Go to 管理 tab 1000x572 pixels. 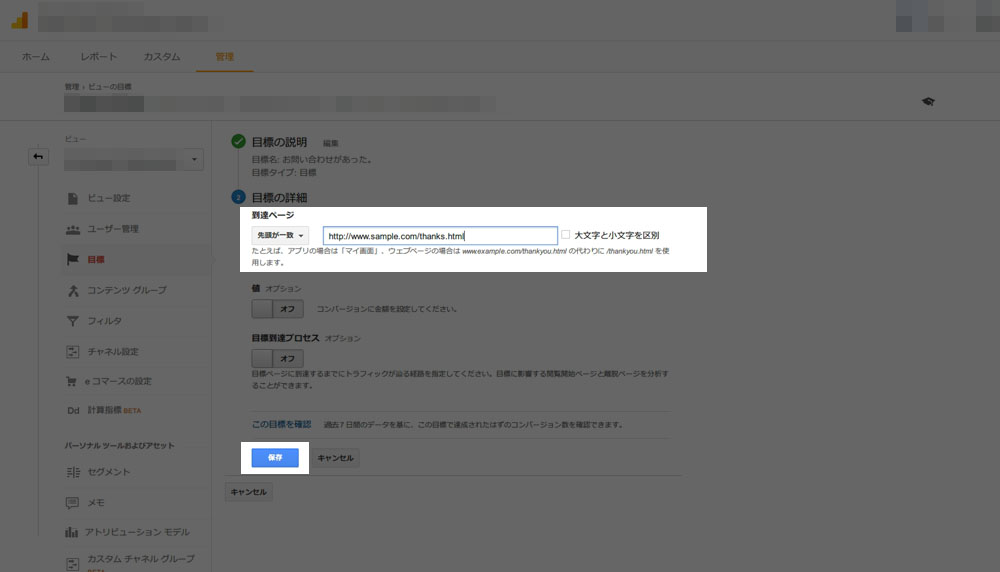pyautogui.click(x=224, y=57)
